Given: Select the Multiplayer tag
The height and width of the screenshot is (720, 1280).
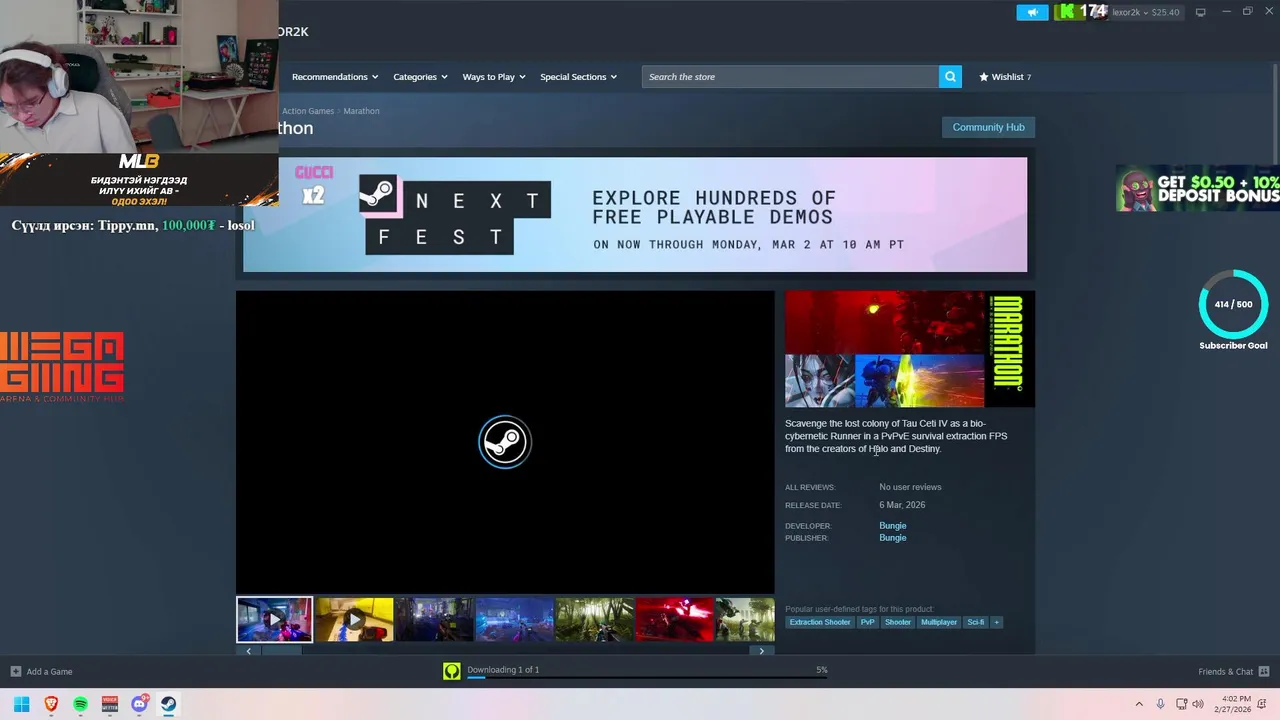Looking at the screenshot, I should [x=939, y=622].
